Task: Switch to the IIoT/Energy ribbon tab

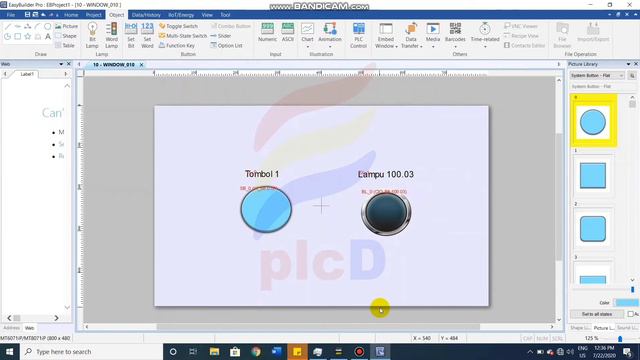Action: click(x=181, y=15)
